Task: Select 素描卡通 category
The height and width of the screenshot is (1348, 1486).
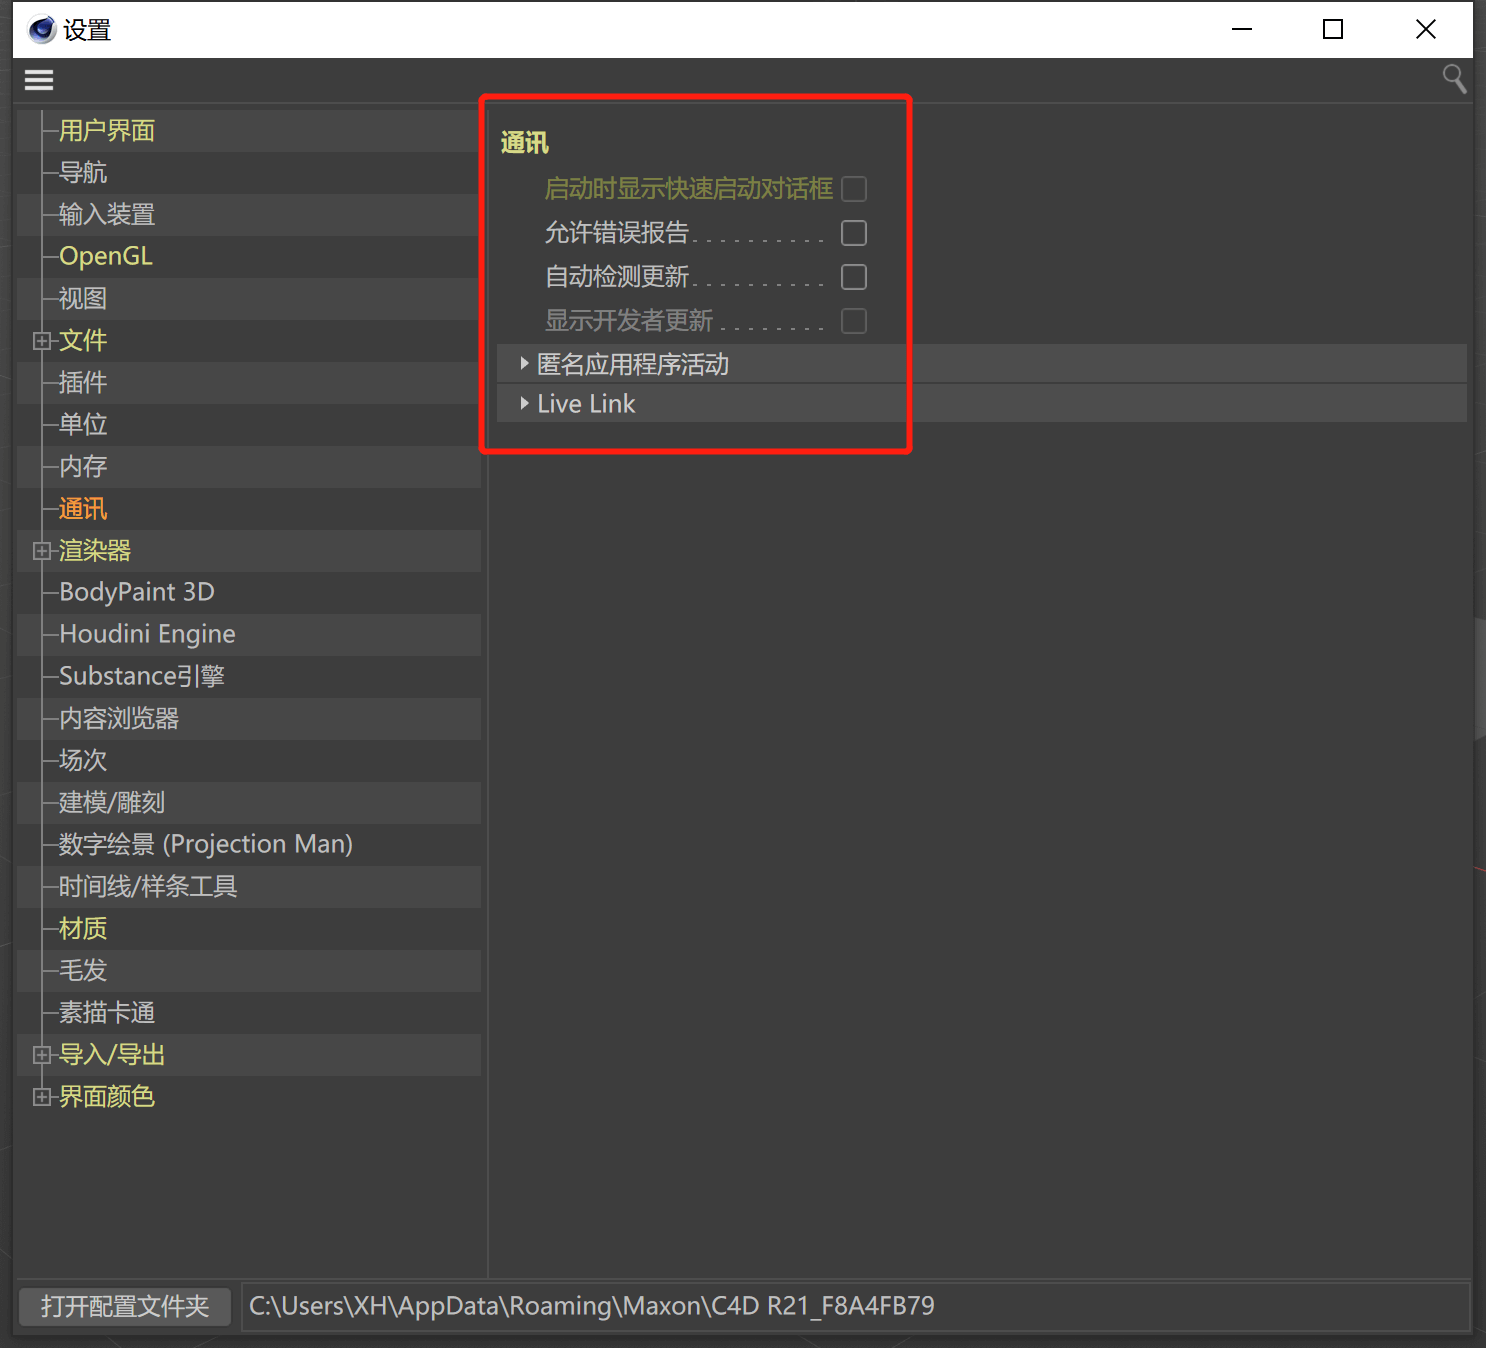Action: point(107,1013)
